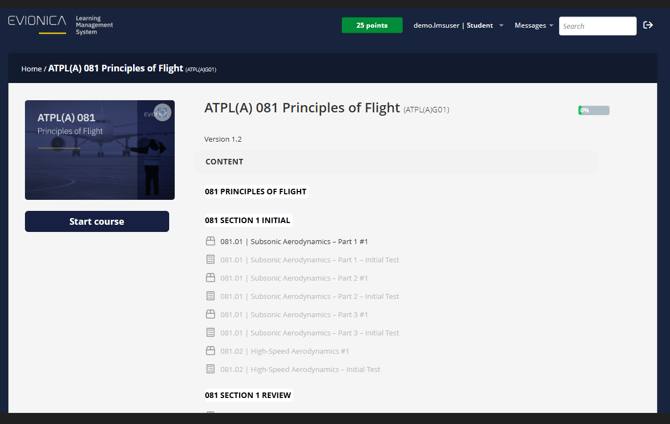670x424 pixels.
Task: Click lesson icon beside High-Speed Aerodynamics #1
Action: (210, 351)
